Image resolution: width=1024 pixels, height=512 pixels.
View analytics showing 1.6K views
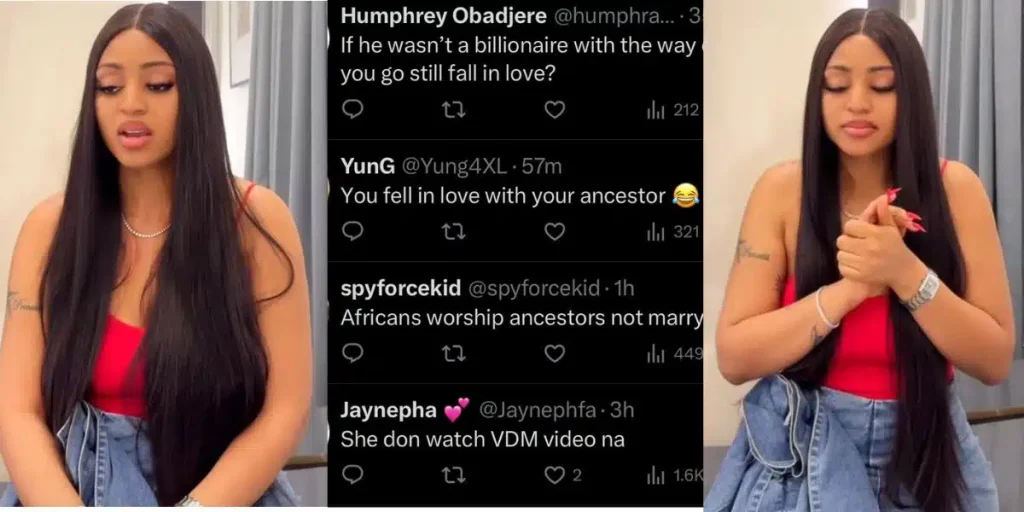coord(674,476)
